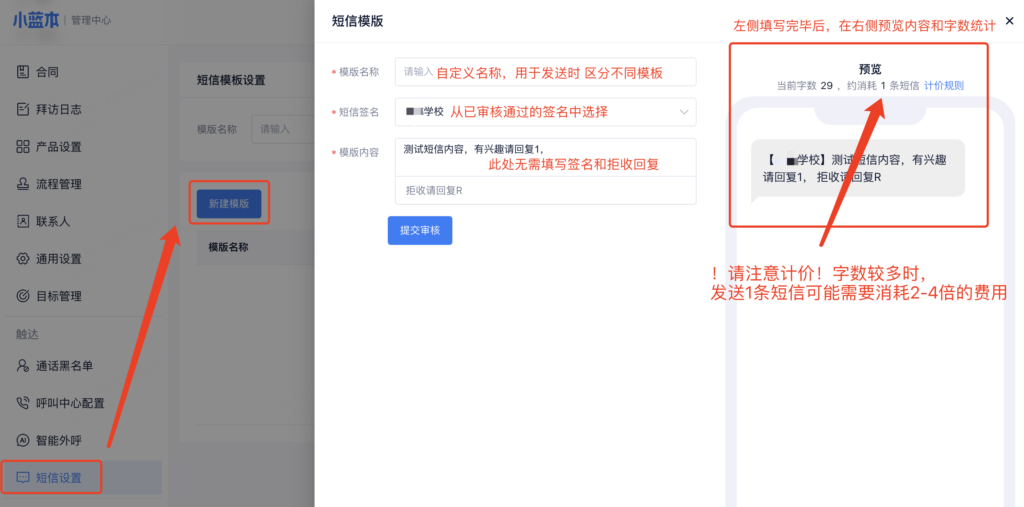Click the 拜访日志 visit log icon
1024x507 pixels.
pyautogui.click(x=23, y=109)
